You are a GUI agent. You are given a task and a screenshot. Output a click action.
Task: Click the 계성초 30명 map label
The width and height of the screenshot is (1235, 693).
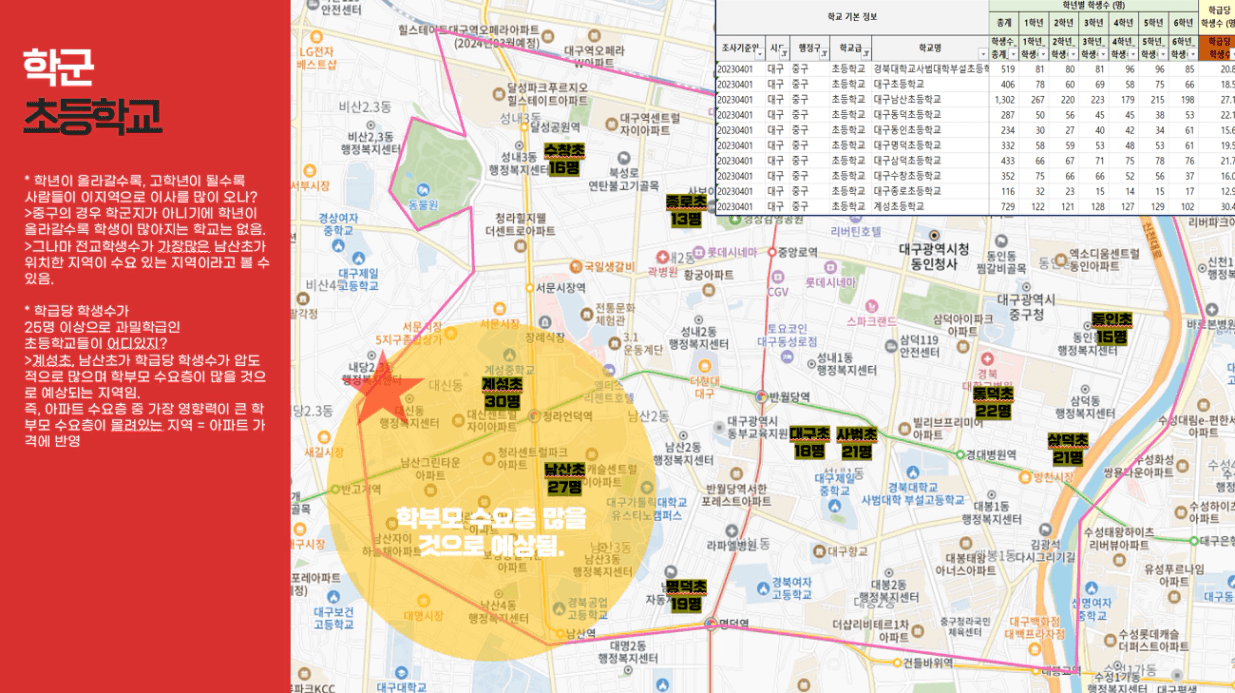[x=502, y=392]
